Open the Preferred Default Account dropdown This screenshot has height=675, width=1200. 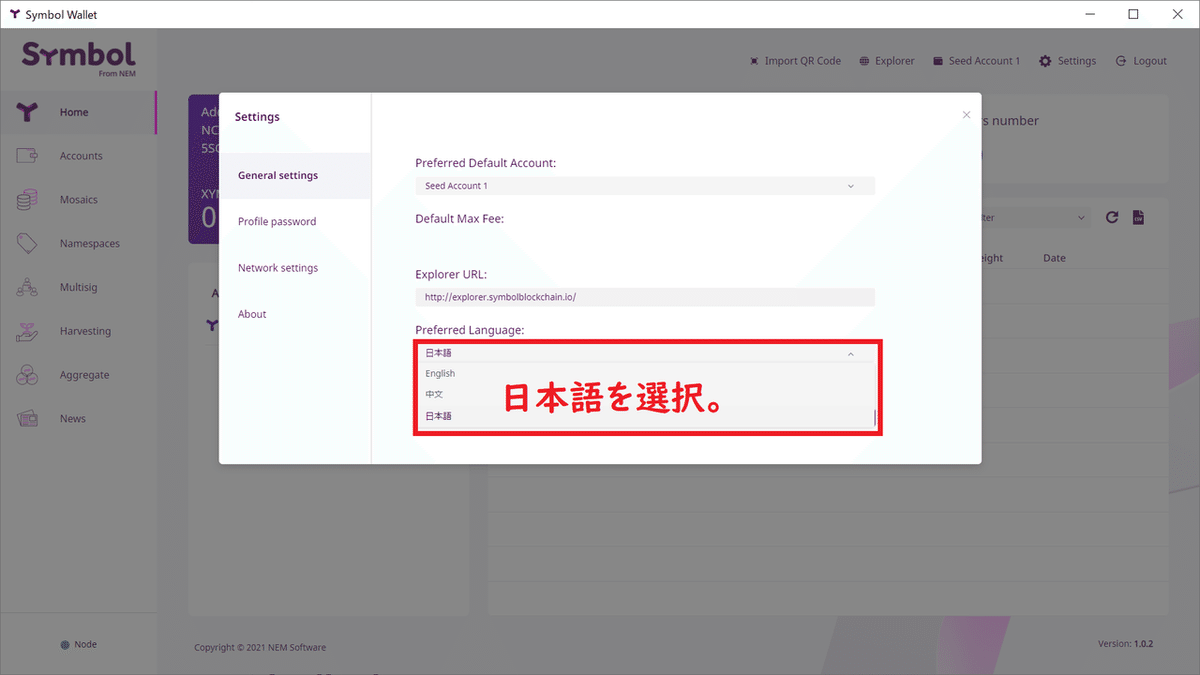[645, 186]
